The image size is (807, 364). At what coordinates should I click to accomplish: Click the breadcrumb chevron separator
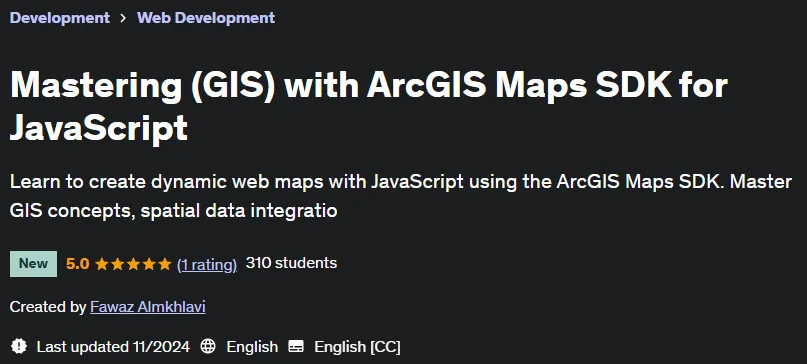[x=124, y=18]
